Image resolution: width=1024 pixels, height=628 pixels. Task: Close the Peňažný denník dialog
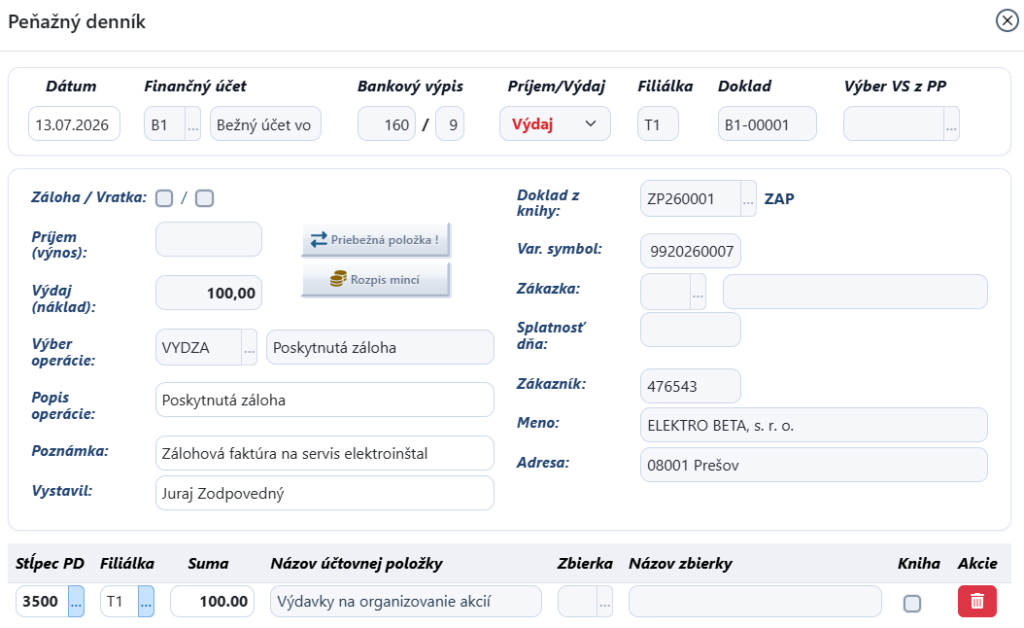(1007, 21)
